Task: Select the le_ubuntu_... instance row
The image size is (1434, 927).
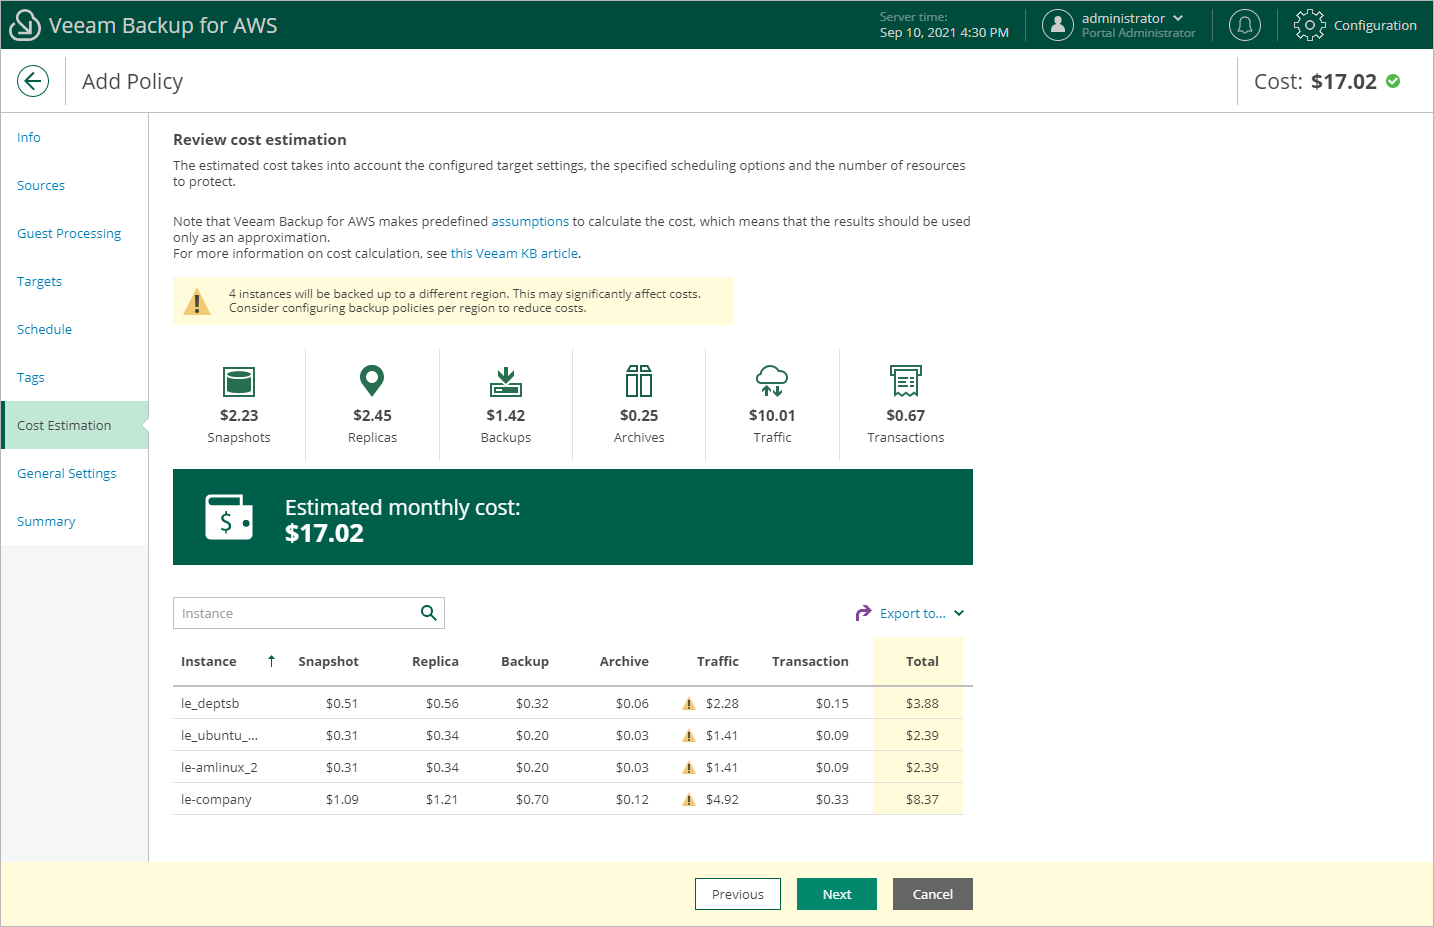Action: [568, 735]
